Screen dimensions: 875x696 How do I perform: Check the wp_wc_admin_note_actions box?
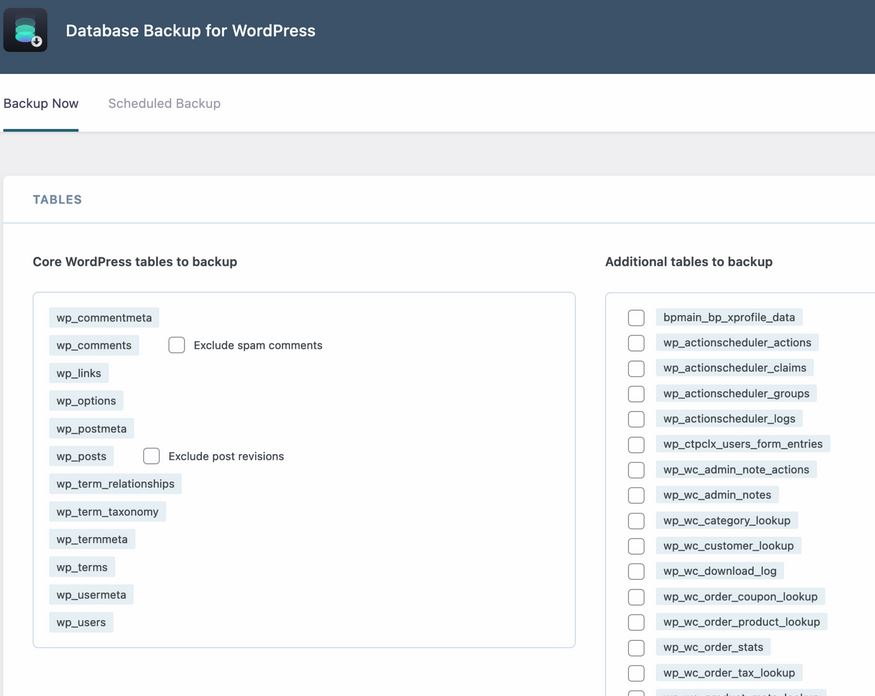636,470
